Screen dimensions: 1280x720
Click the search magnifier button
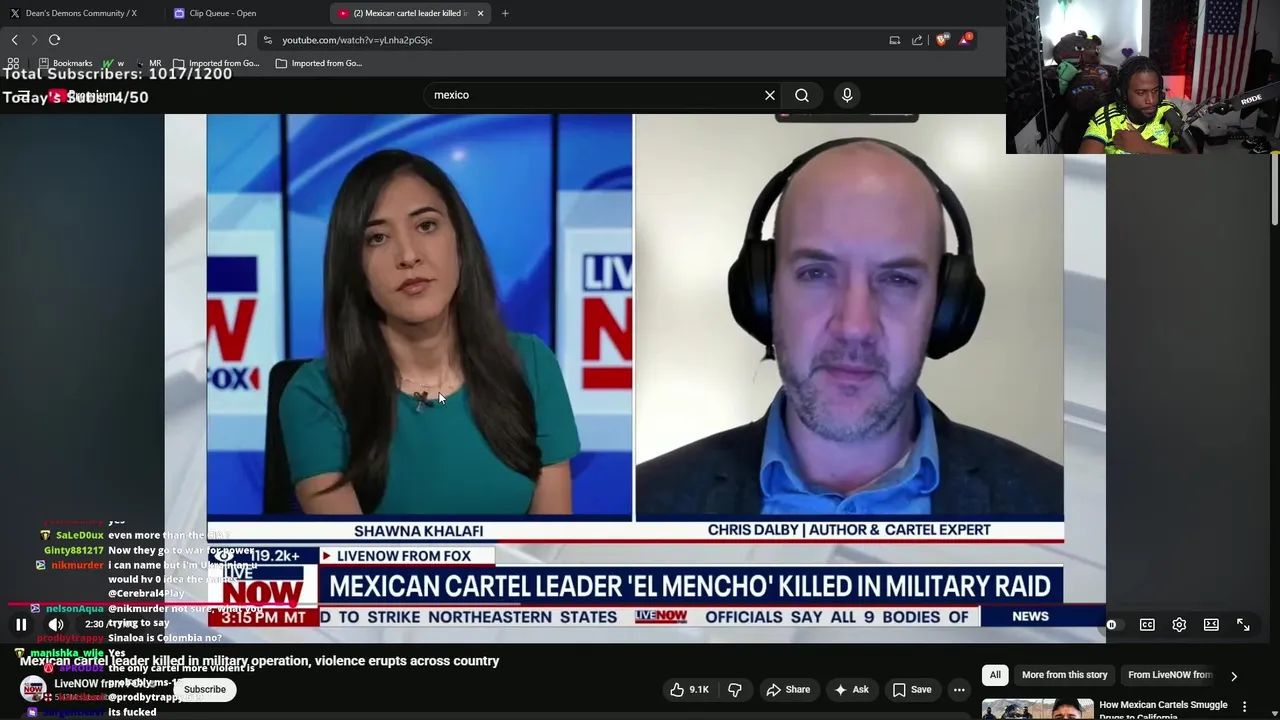tap(802, 95)
